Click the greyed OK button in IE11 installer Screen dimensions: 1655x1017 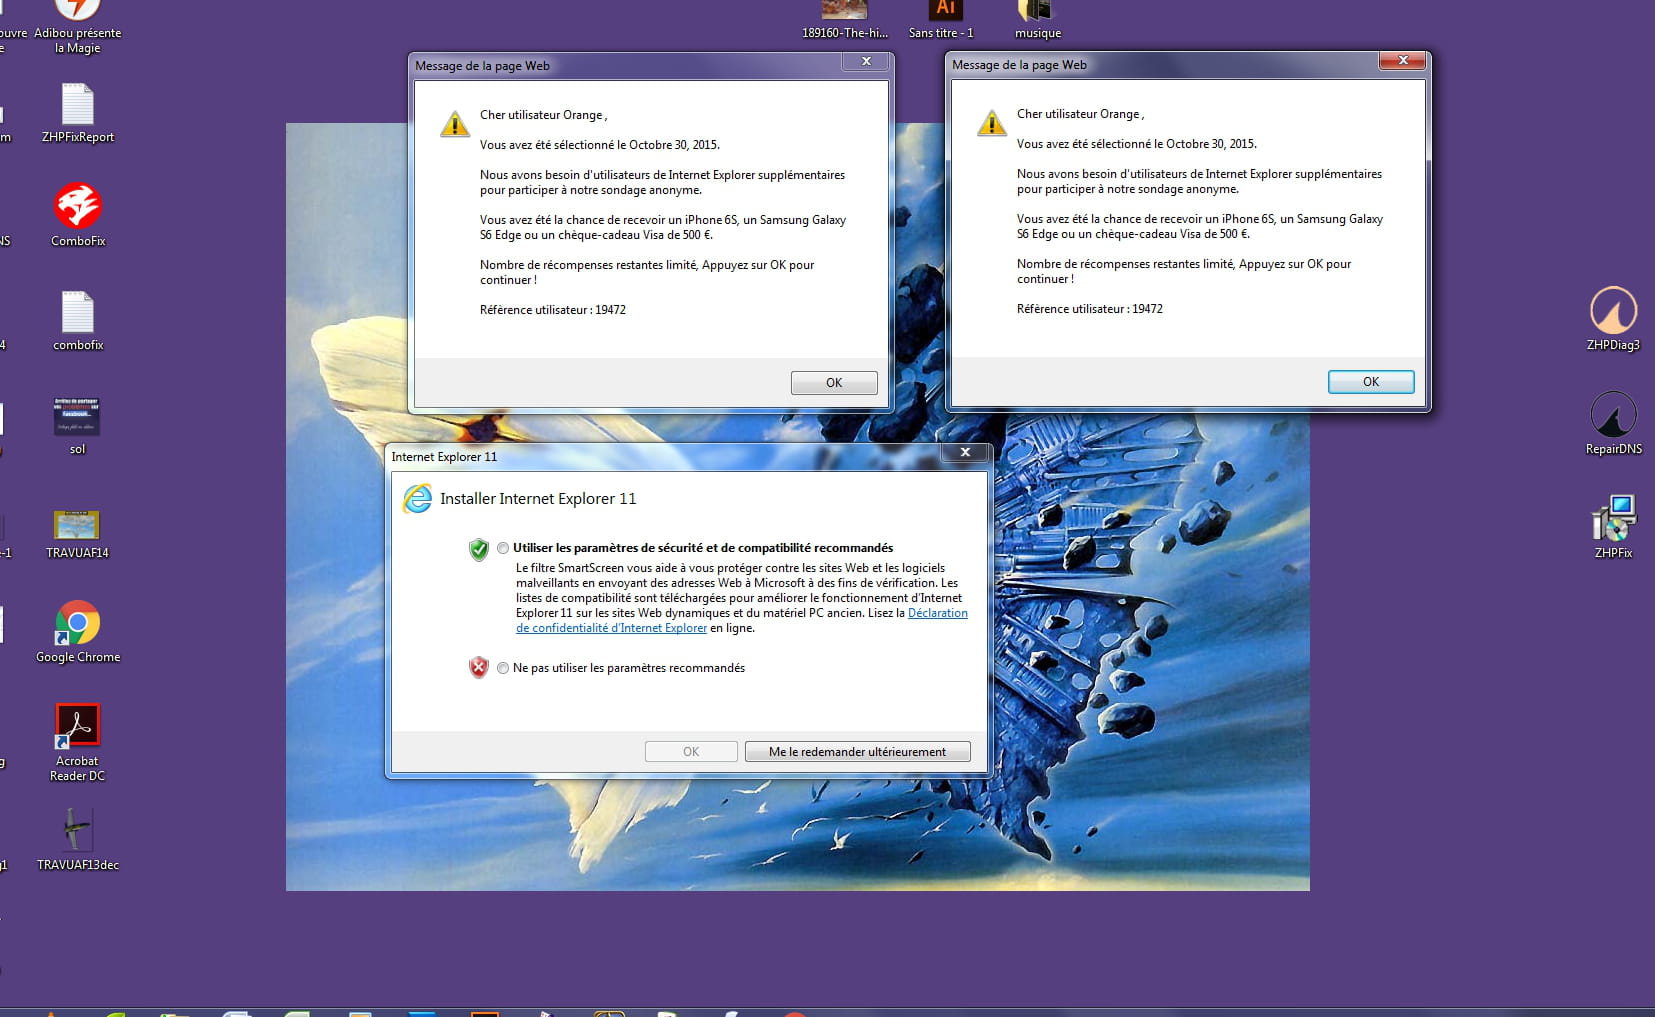[x=691, y=752]
